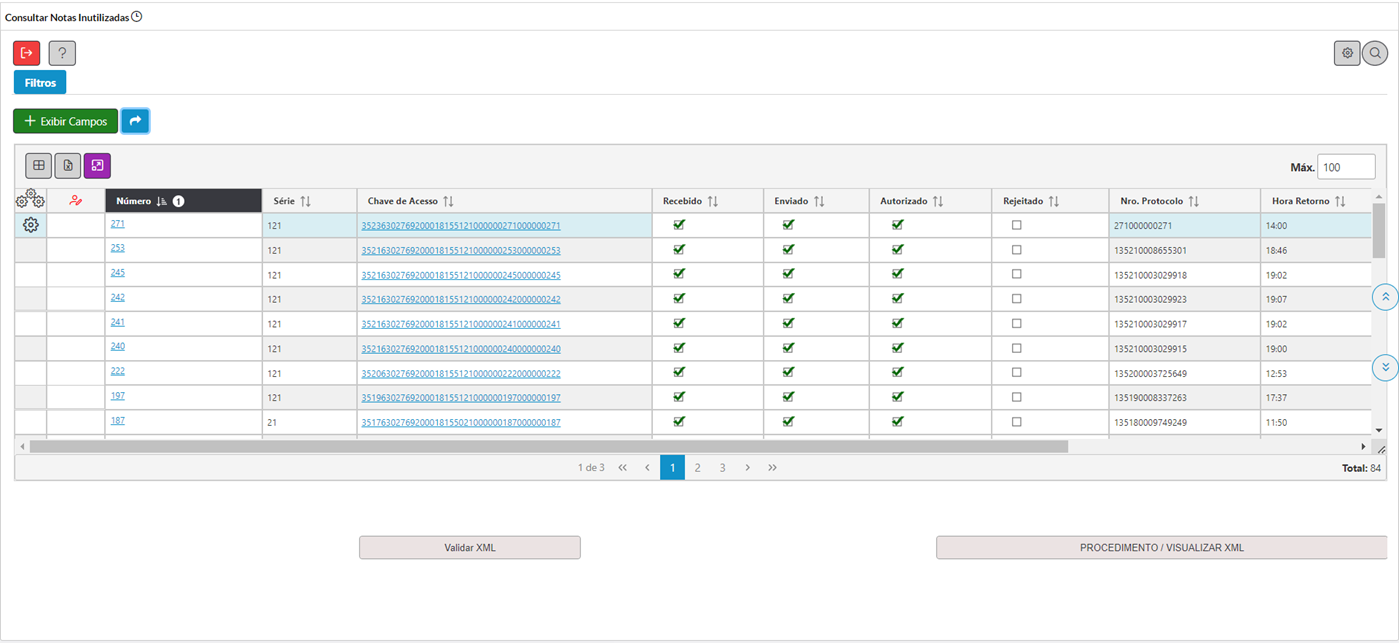Sort by the Enviado column sort icon
This screenshot has height=643, width=1399.
(x=819, y=201)
